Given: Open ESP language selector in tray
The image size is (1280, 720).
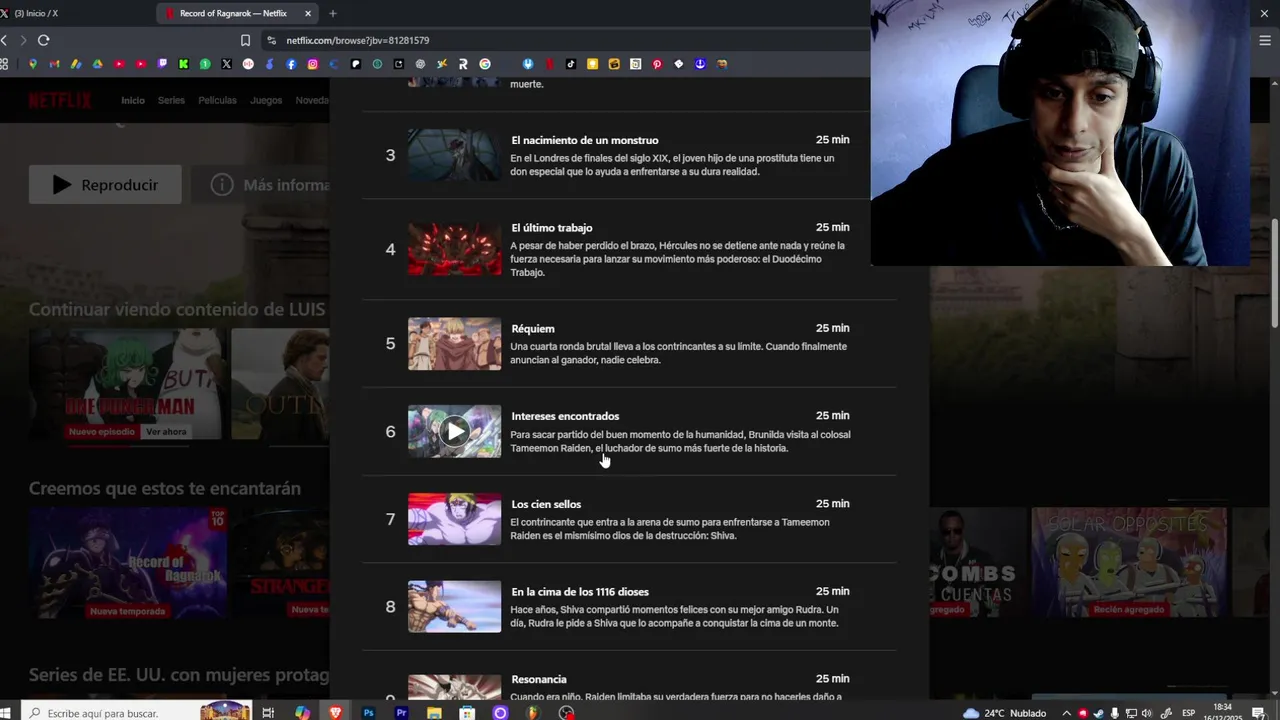Looking at the screenshot, I should tap(1189, 713).
